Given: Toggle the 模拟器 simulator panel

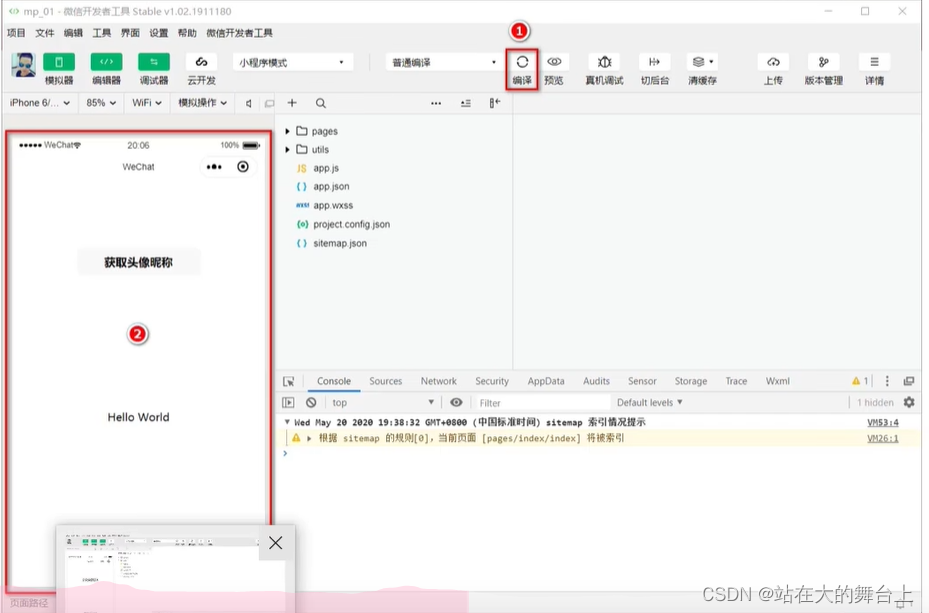Looking at the screenshot, I should pos(59,62).
